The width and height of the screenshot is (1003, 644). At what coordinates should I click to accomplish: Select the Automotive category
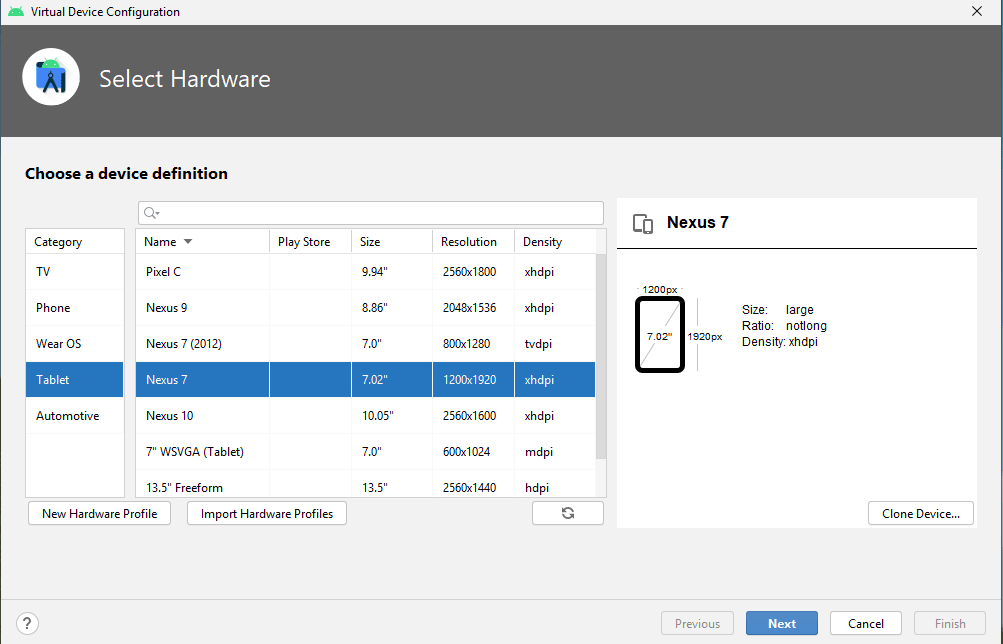pyautogui.click(x=74, y=416)
